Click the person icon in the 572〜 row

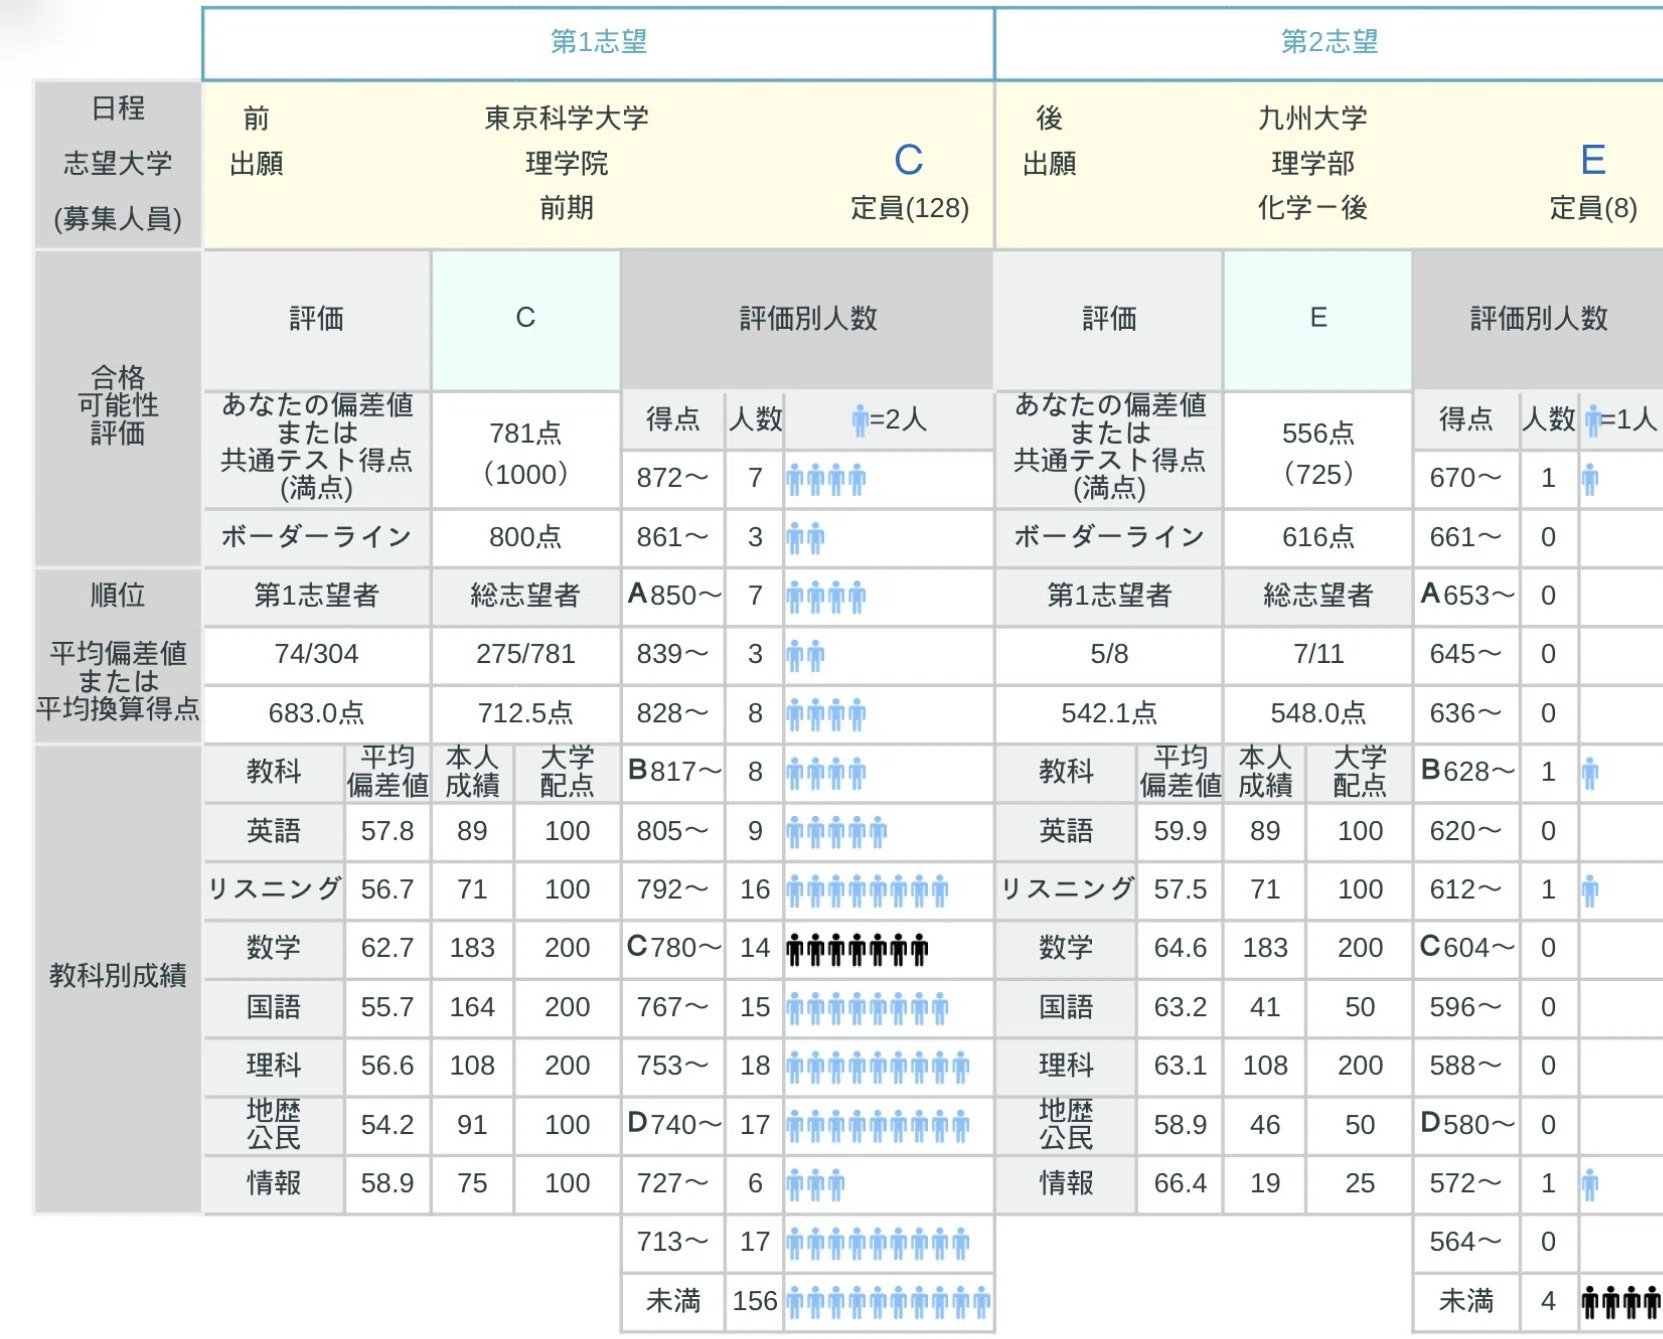coord(1590,1185)
